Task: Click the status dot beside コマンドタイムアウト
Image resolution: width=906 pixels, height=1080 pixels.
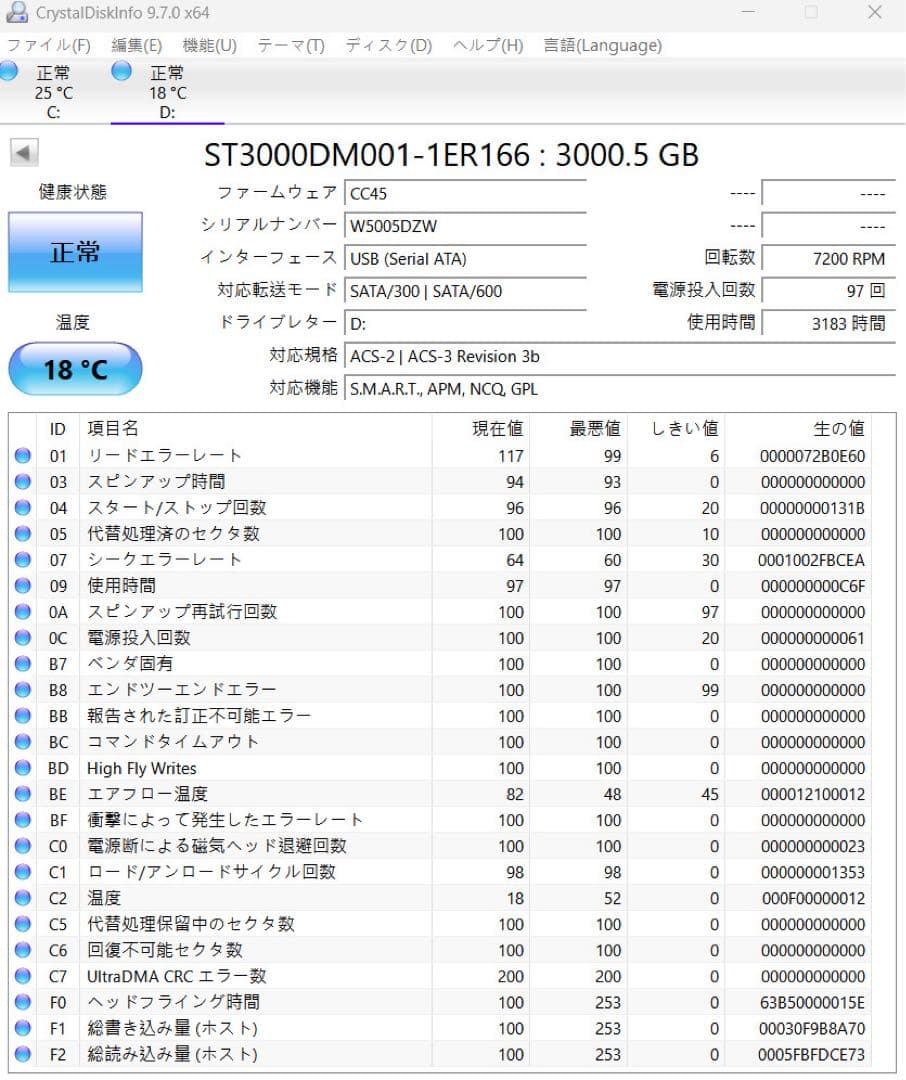Action: [x=22, y=742]
